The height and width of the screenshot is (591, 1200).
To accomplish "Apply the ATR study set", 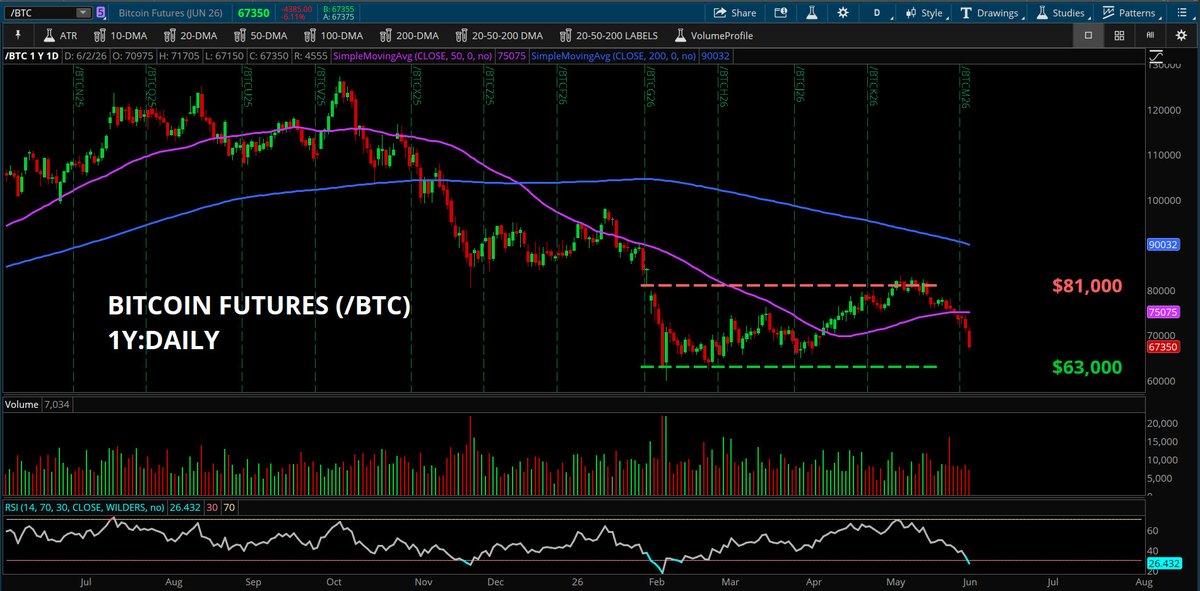I will point(61,35).
